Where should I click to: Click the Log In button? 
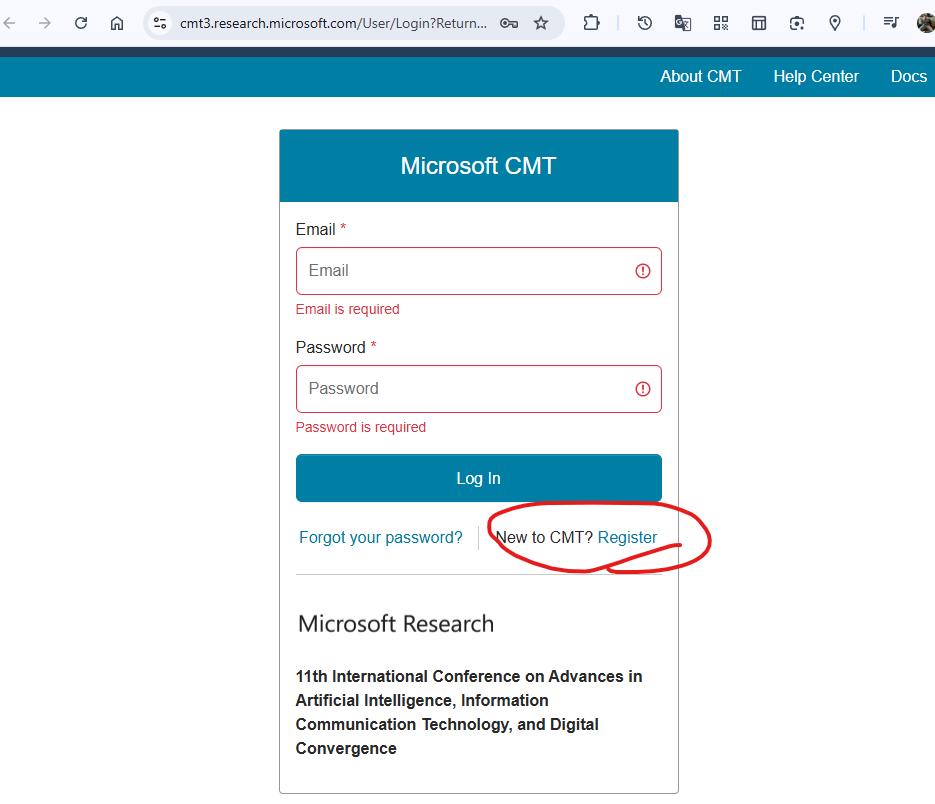(479, 478)
